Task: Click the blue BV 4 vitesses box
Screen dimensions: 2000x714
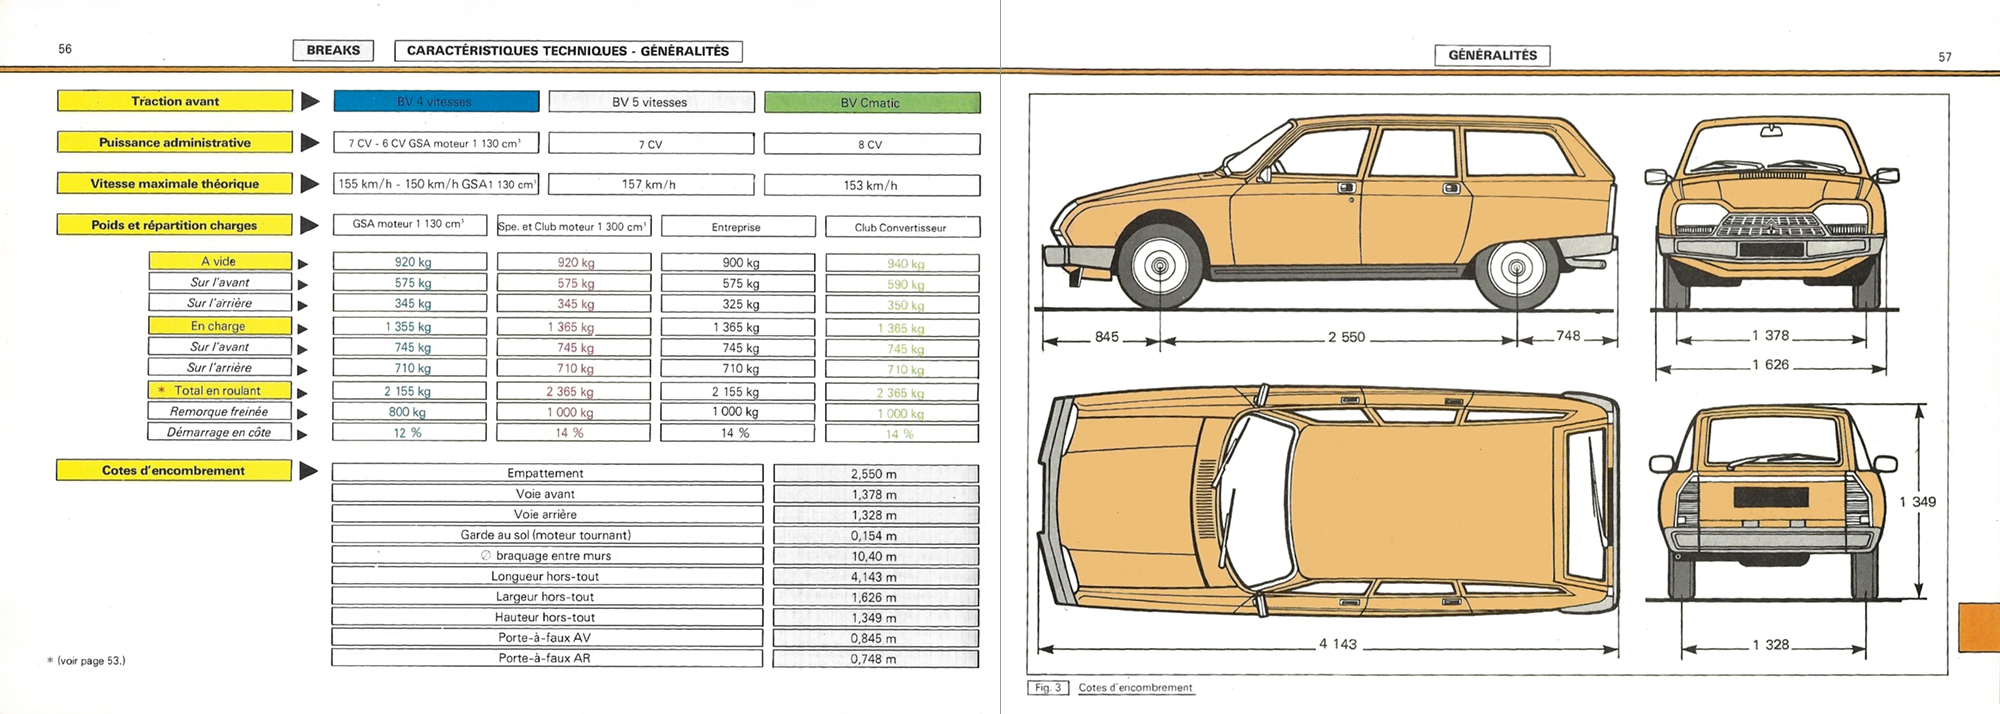Action: (436, 102)
